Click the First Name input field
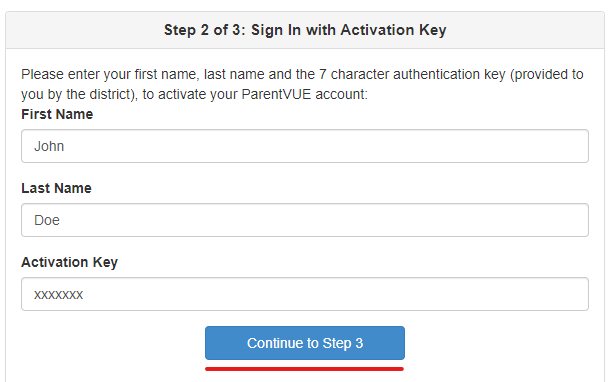 point(305,146)
